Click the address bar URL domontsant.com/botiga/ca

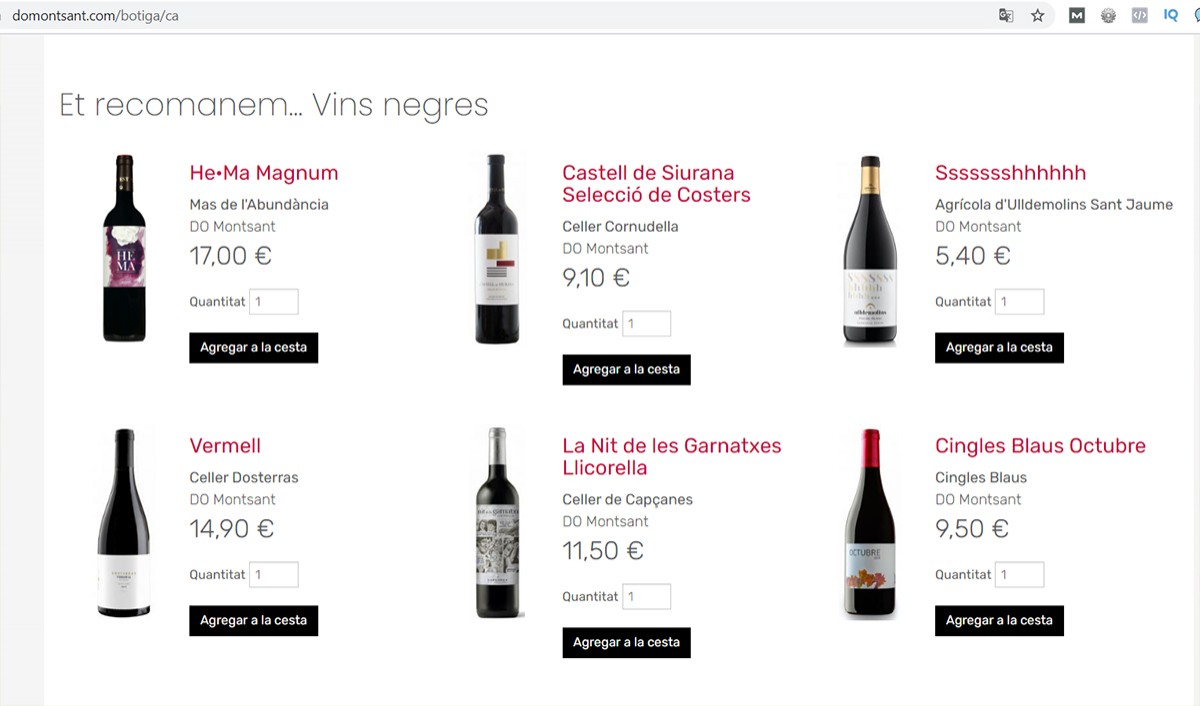click(x=96, y=16)
